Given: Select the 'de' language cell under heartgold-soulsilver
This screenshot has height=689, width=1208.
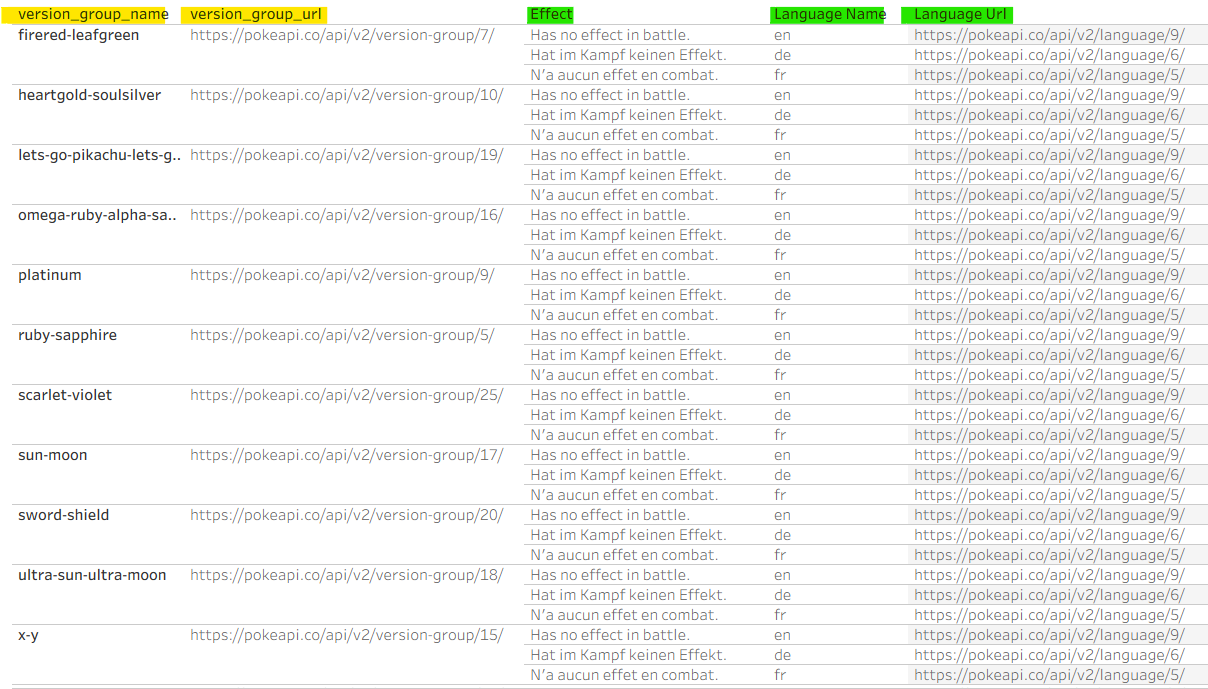Looking at the screenshot, I should (x=782, y=115).
